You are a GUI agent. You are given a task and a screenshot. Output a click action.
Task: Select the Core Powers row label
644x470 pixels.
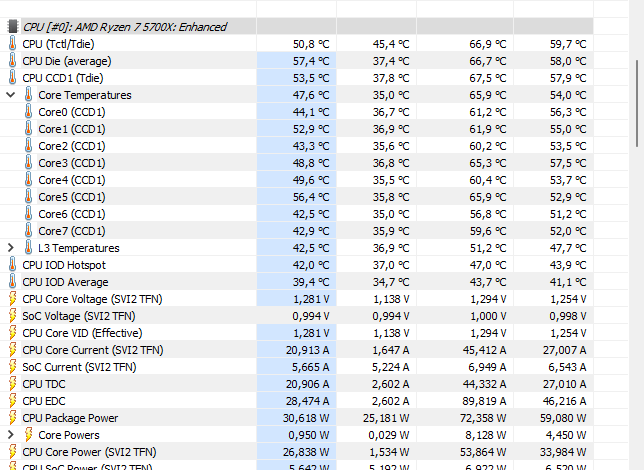(x=69, y=435)
